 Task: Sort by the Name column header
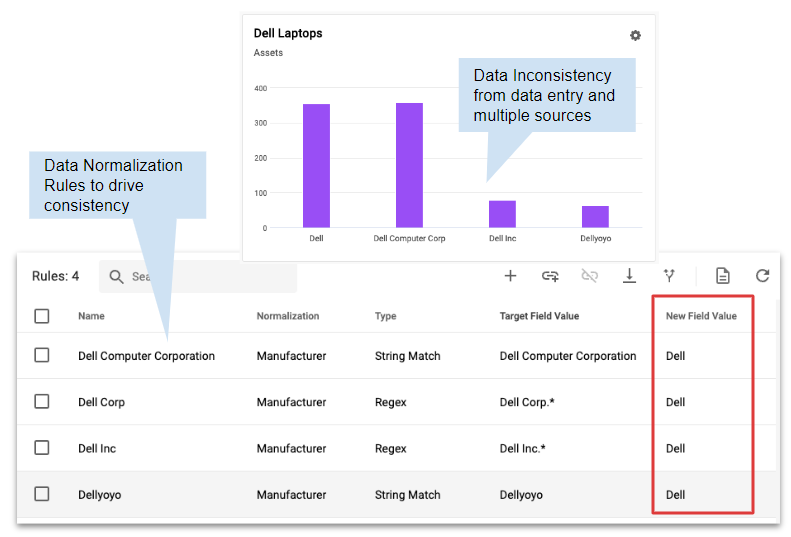[x=91, y=316]
